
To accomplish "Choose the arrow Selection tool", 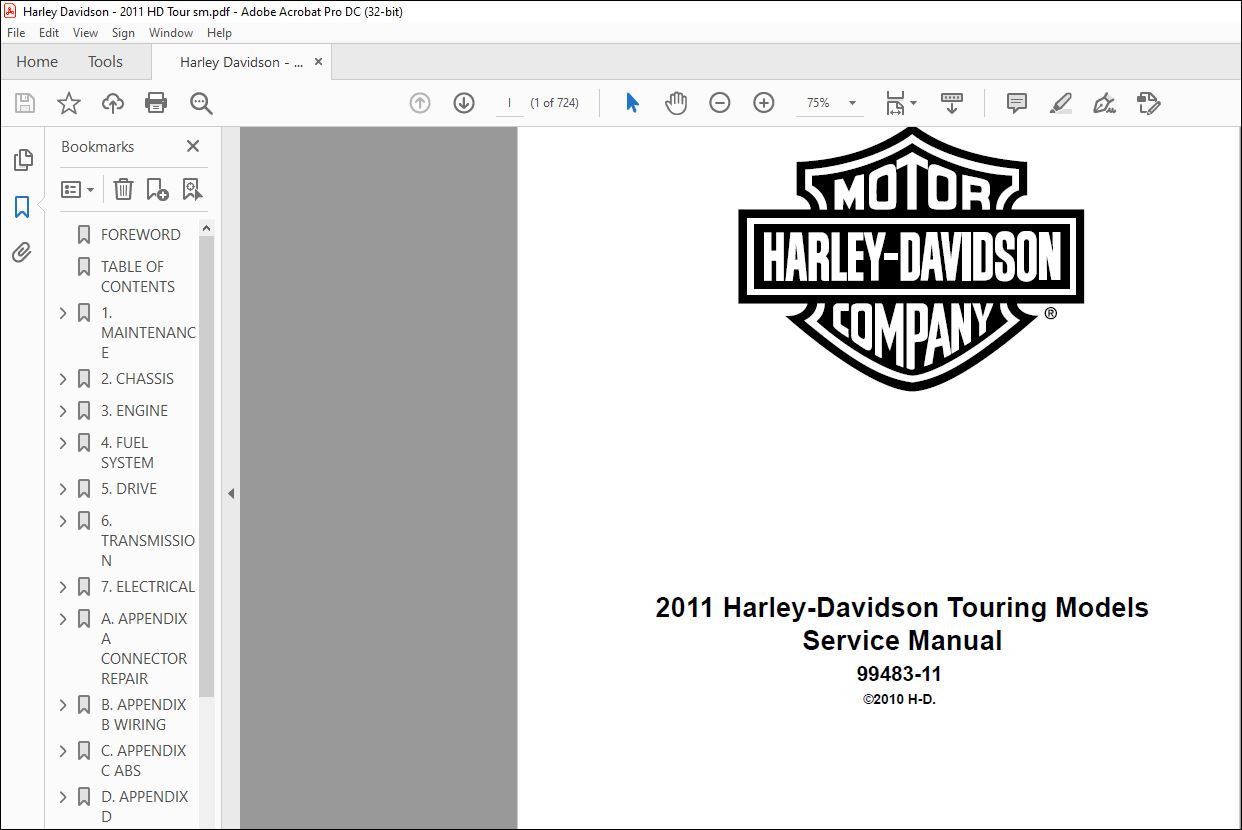I will pos(632,103).
